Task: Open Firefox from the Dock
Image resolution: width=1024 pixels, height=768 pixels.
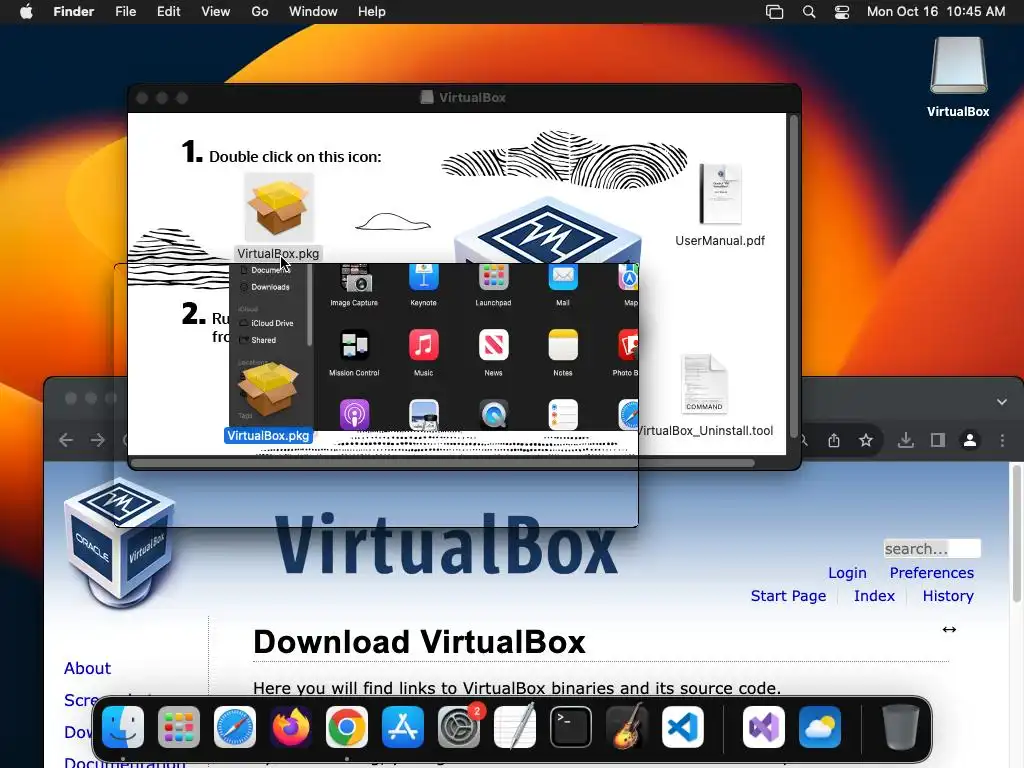Action: [x=291, y=727]
